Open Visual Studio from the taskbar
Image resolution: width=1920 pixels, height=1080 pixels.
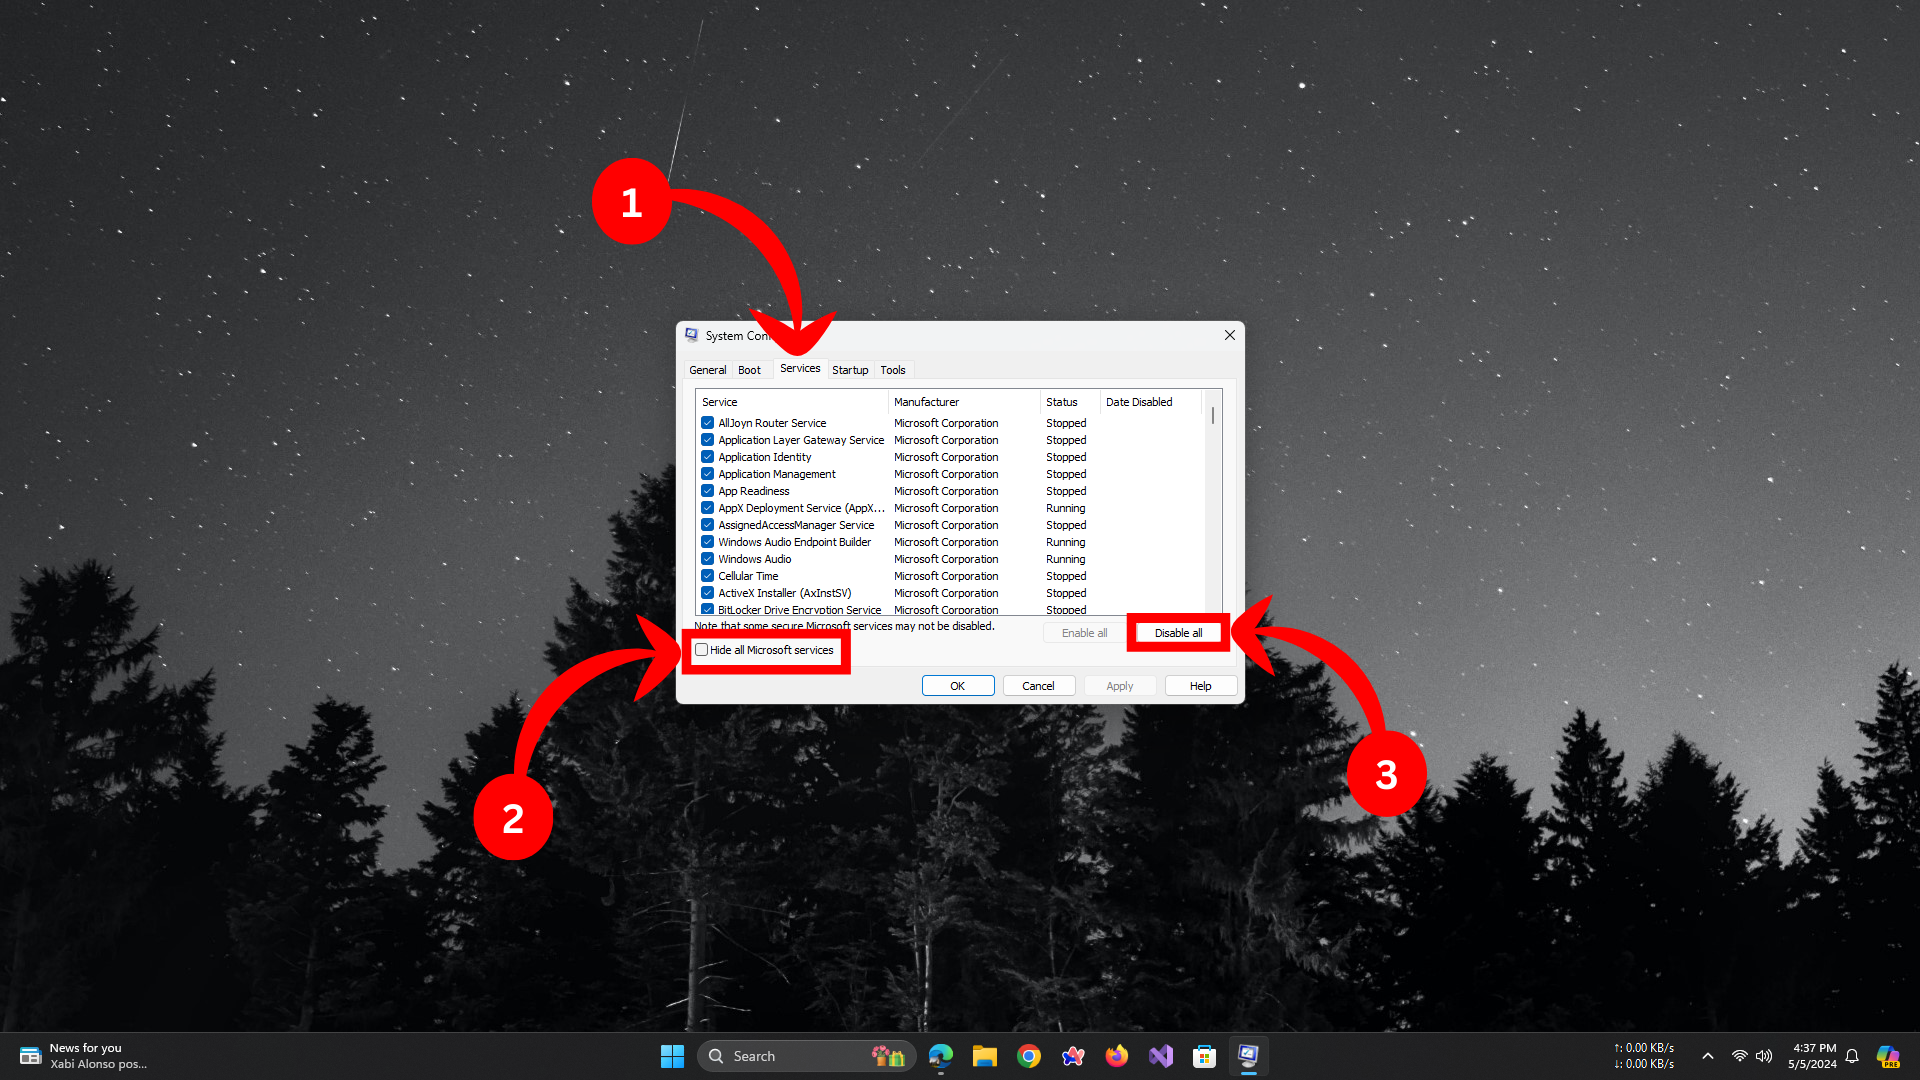tap(1160, 1056)
